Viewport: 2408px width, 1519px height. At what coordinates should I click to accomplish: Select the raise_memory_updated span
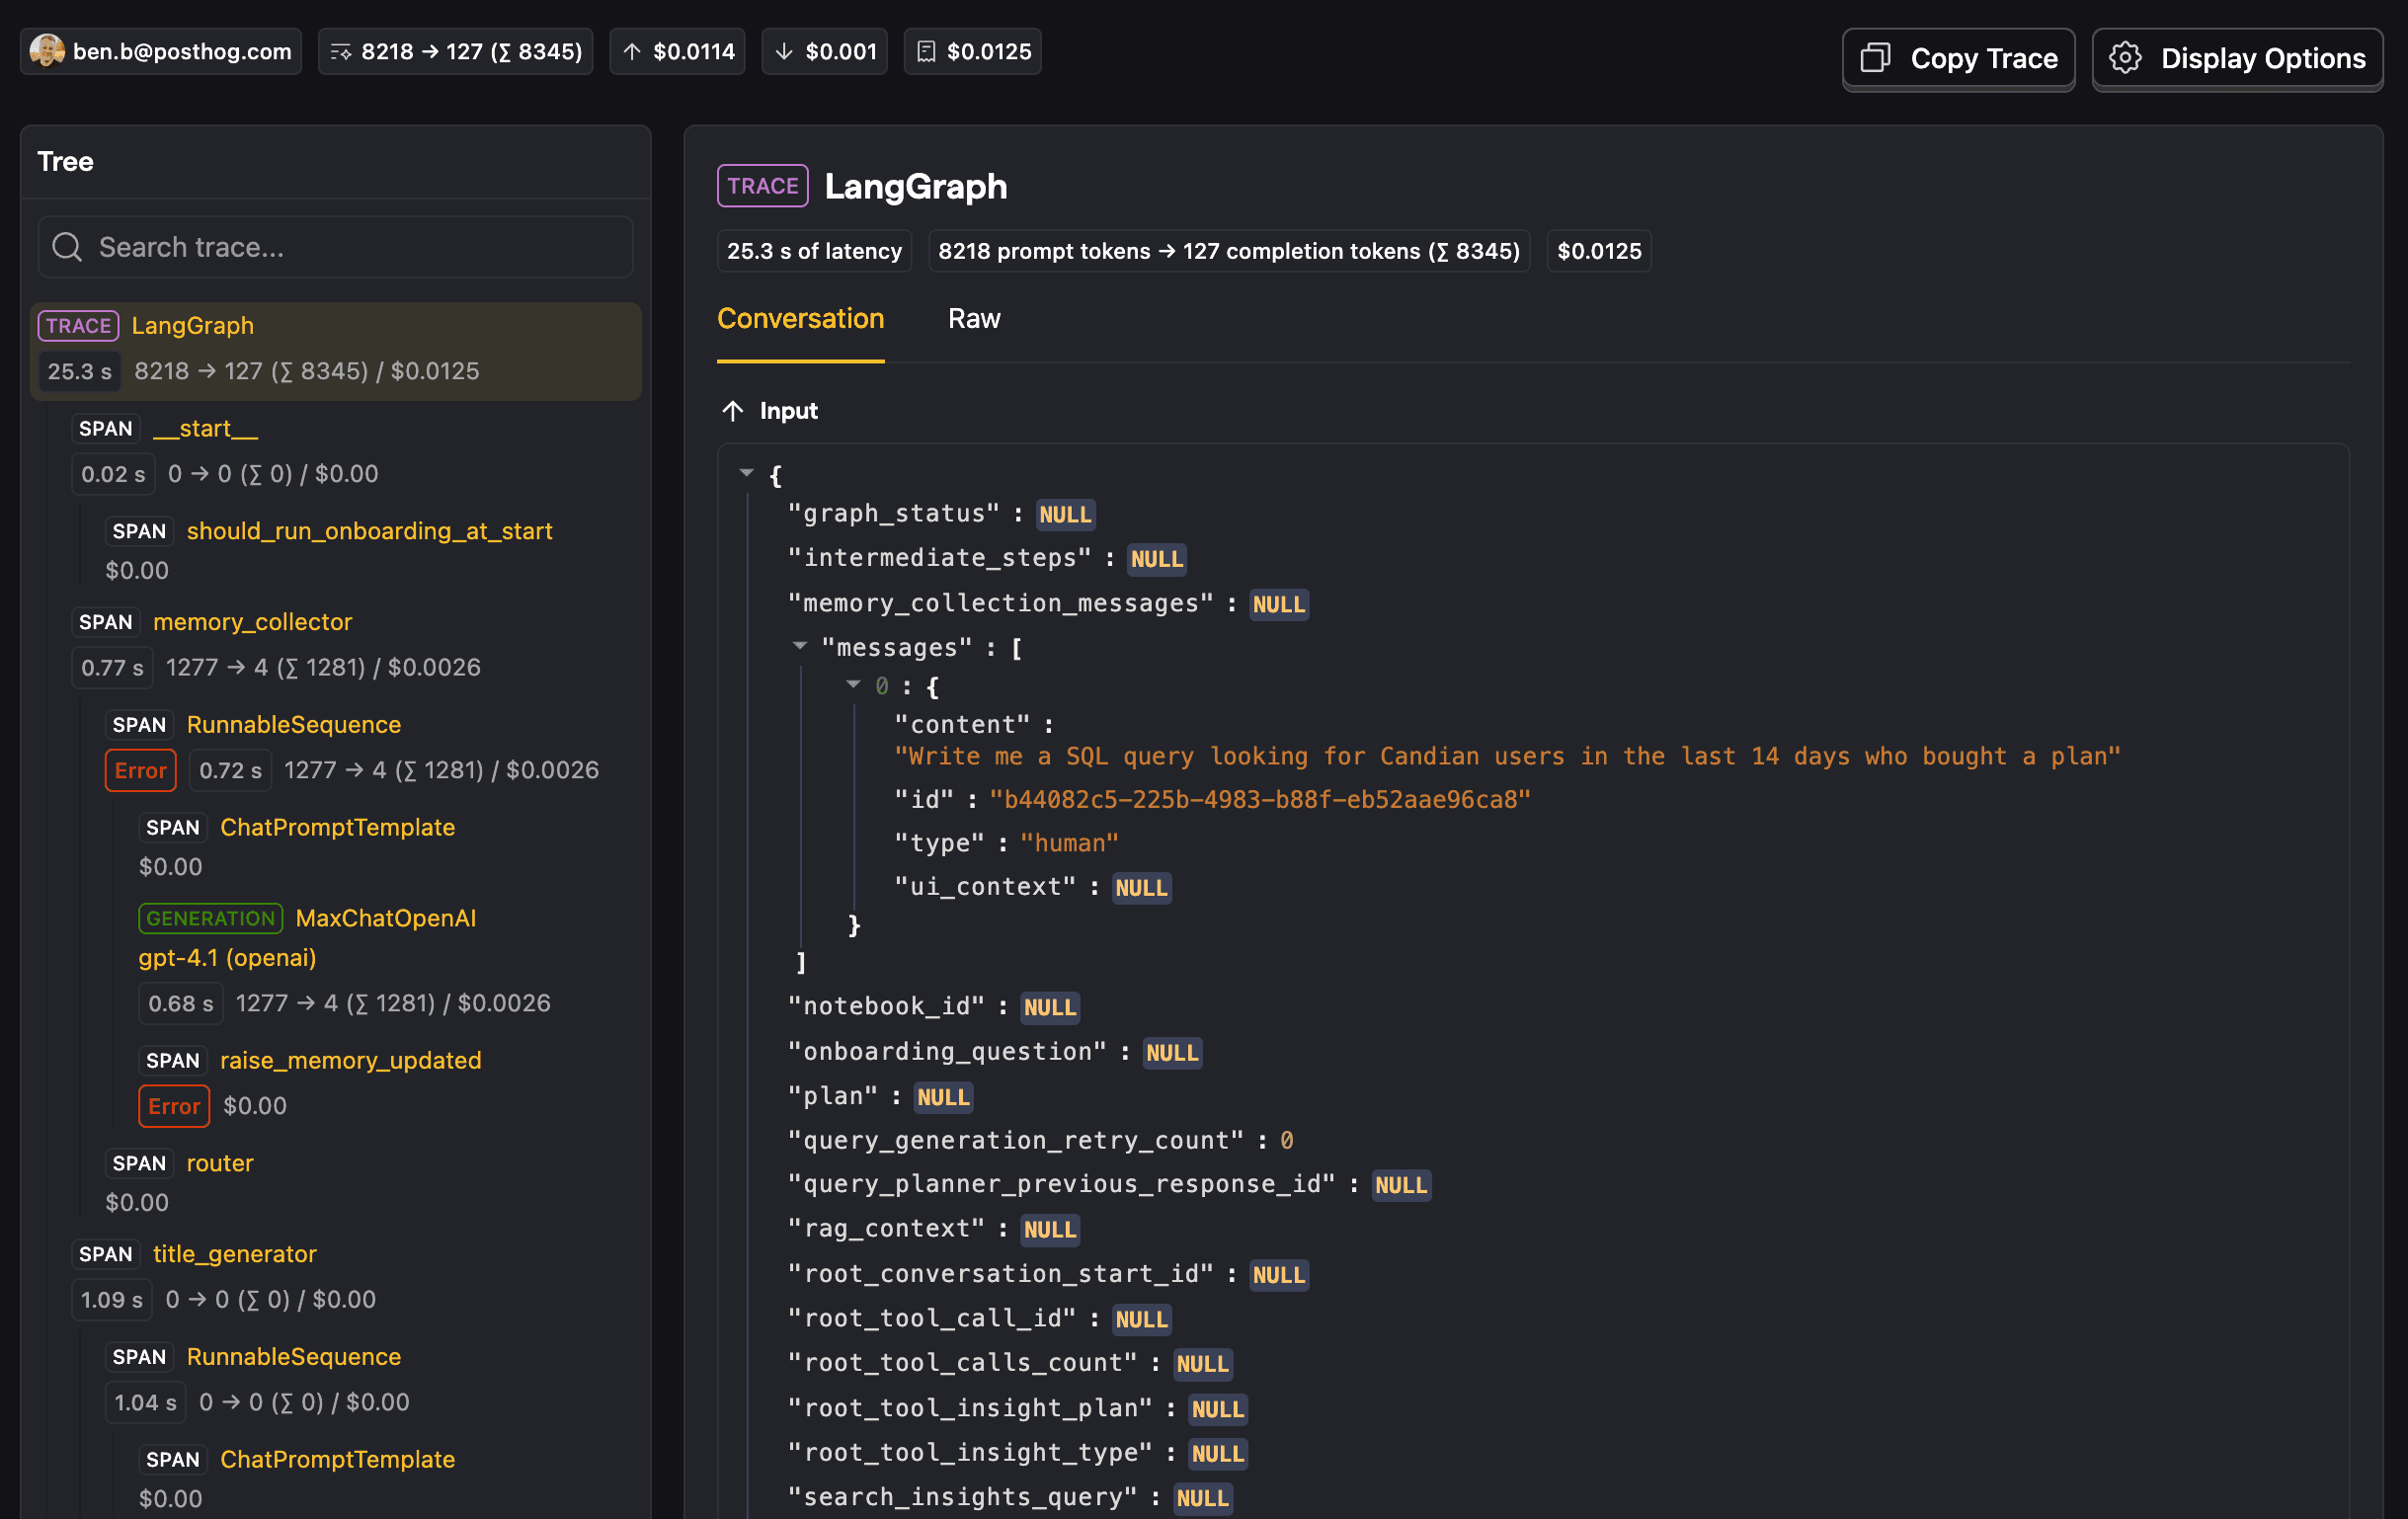[350, 1060]
